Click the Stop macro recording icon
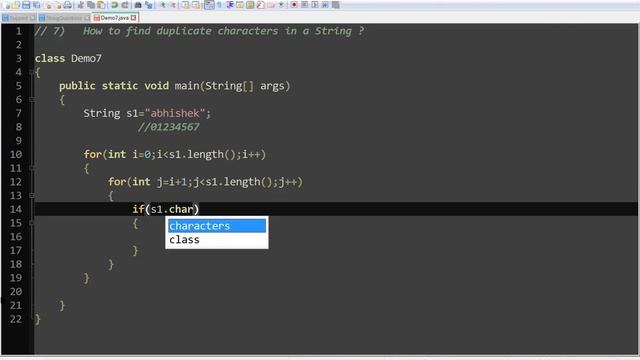Viewport: 640px width, 360px height. click(304, 5)
